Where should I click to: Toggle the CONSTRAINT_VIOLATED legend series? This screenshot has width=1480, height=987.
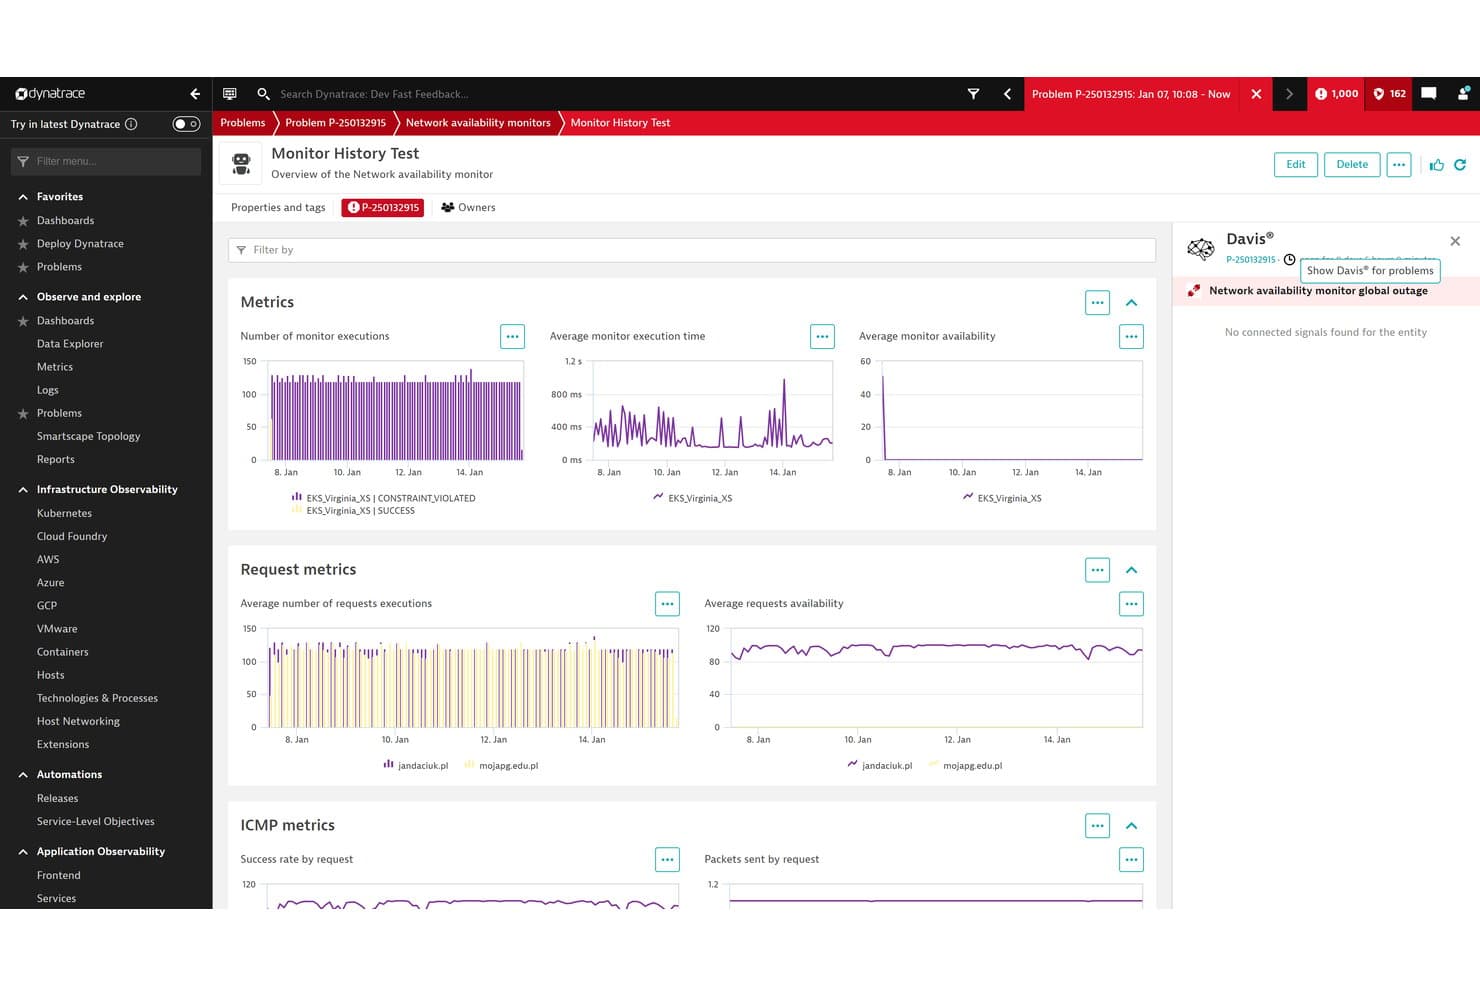[x=384, y=498]
